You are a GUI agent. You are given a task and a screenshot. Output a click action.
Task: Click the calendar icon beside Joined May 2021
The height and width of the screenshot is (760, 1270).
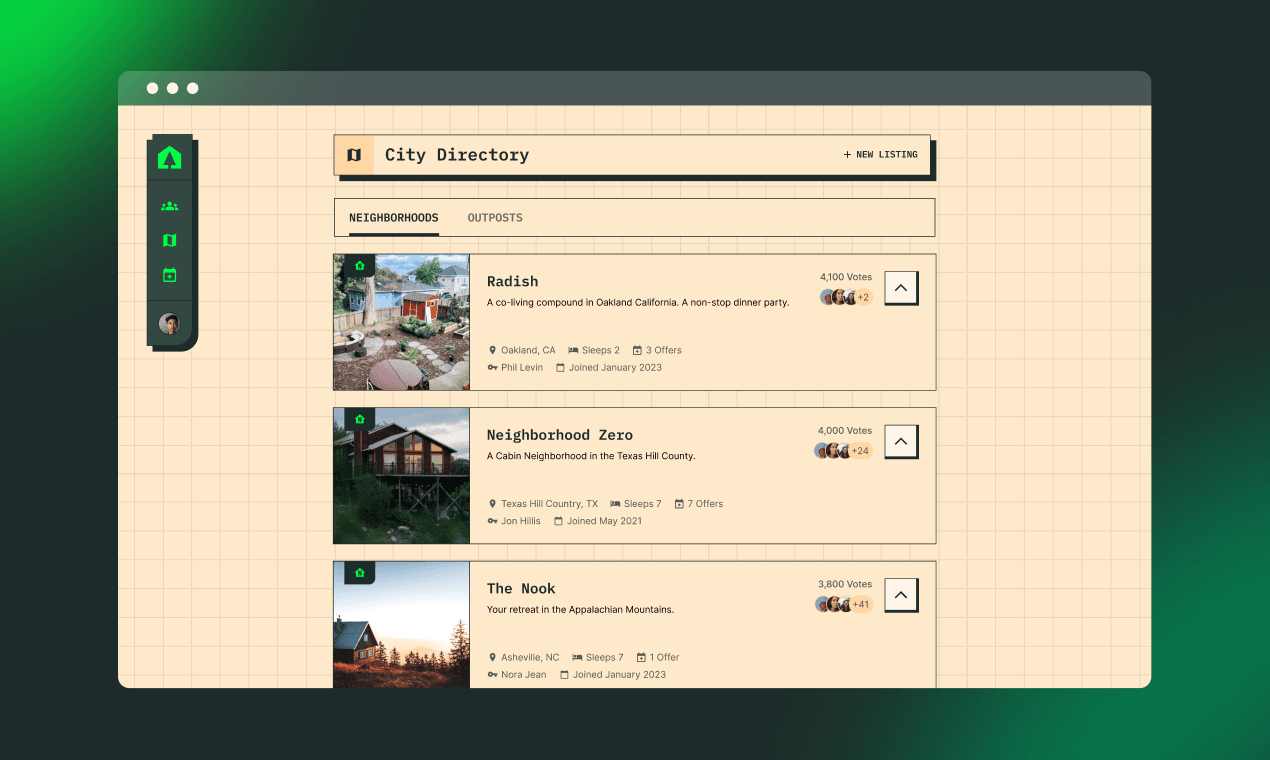558,521
